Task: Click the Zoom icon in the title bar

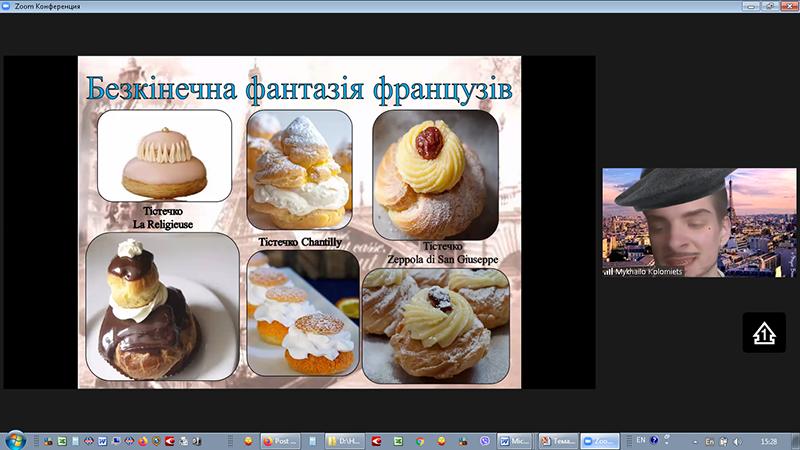Action: tap(8, 6)
